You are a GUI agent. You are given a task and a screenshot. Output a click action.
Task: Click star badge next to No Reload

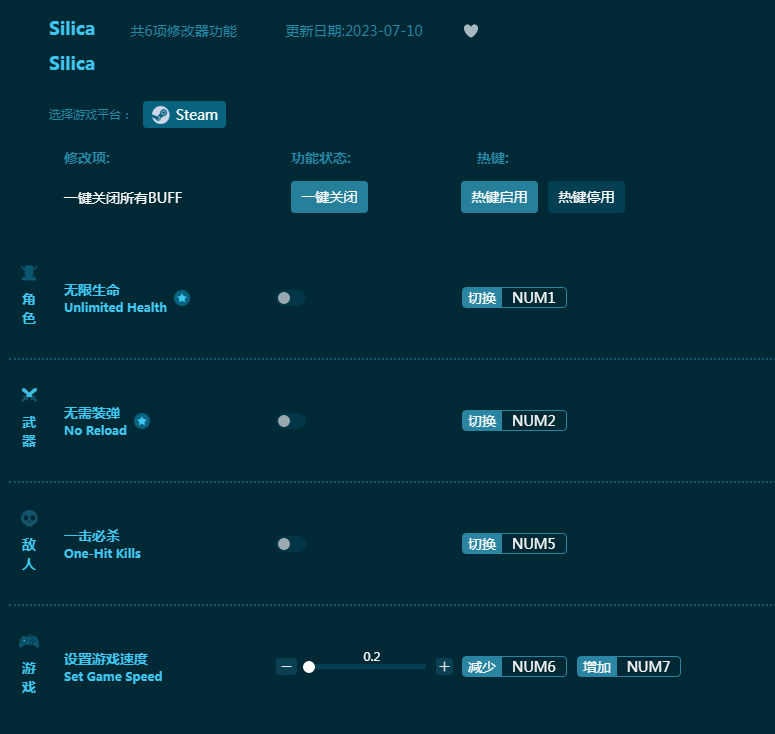coord(142,421)
